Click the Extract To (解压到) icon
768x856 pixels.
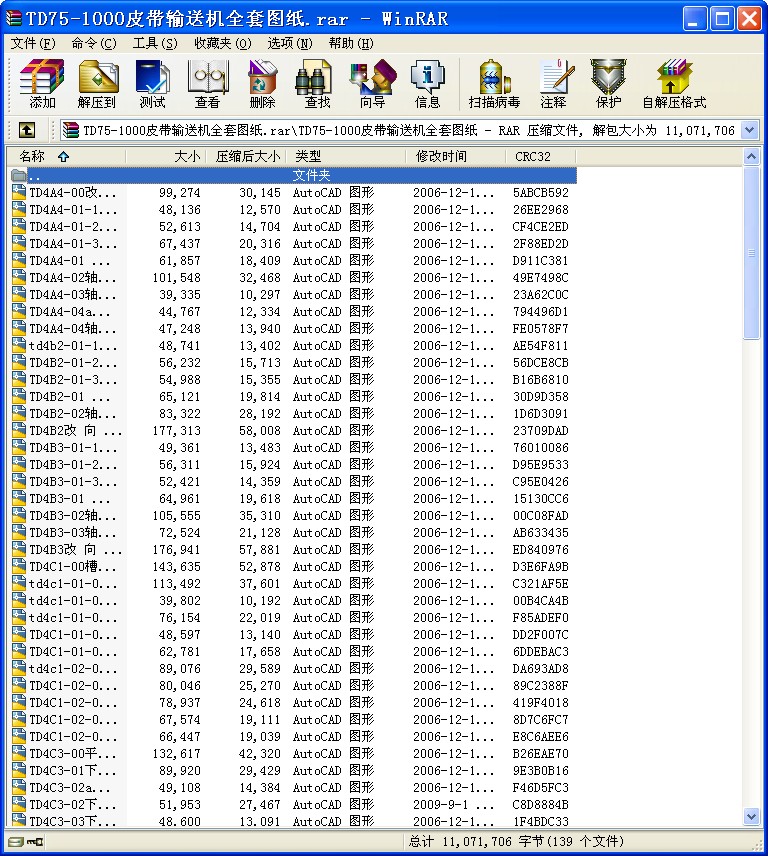click(97, 83)
